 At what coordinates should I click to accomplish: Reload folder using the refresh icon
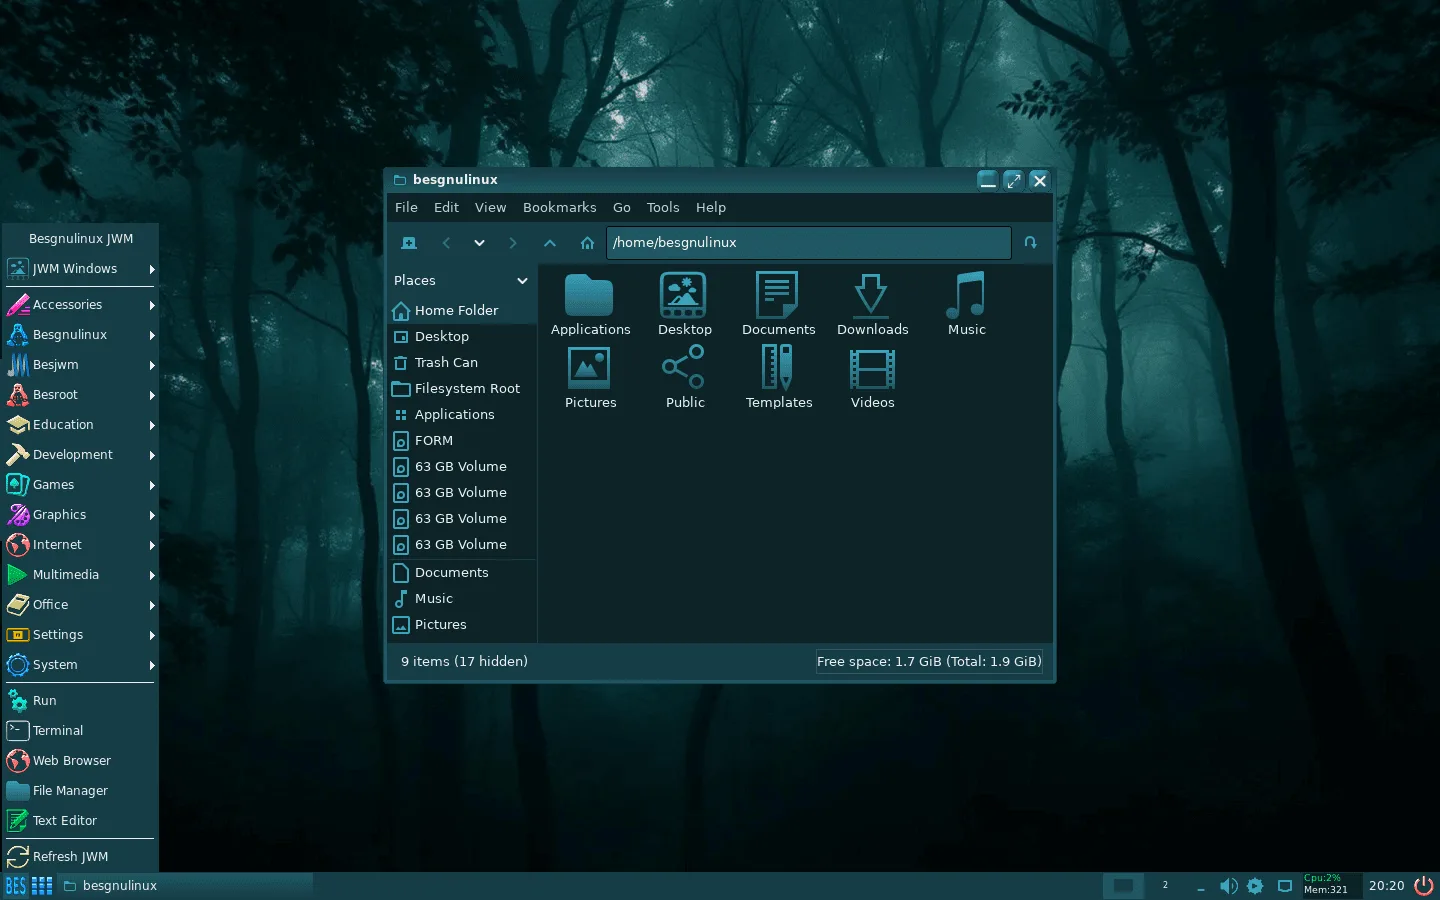click(1030, 243)
